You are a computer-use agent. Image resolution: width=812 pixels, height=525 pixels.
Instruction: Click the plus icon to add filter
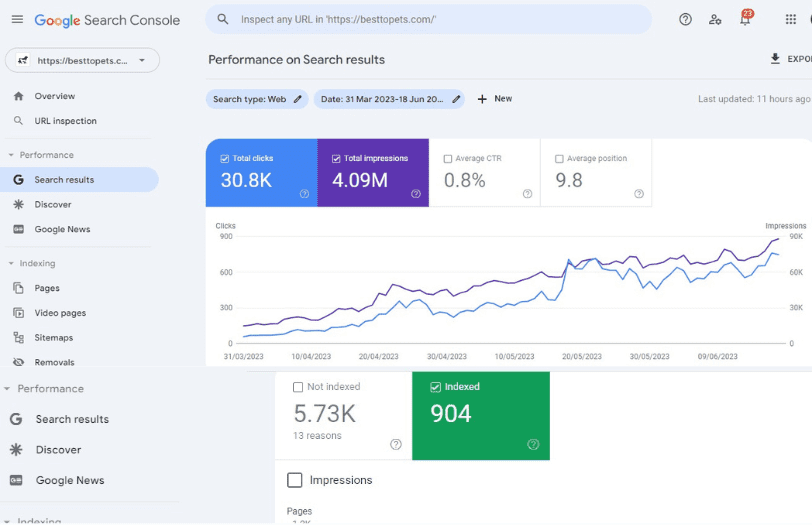click(482, 99)
